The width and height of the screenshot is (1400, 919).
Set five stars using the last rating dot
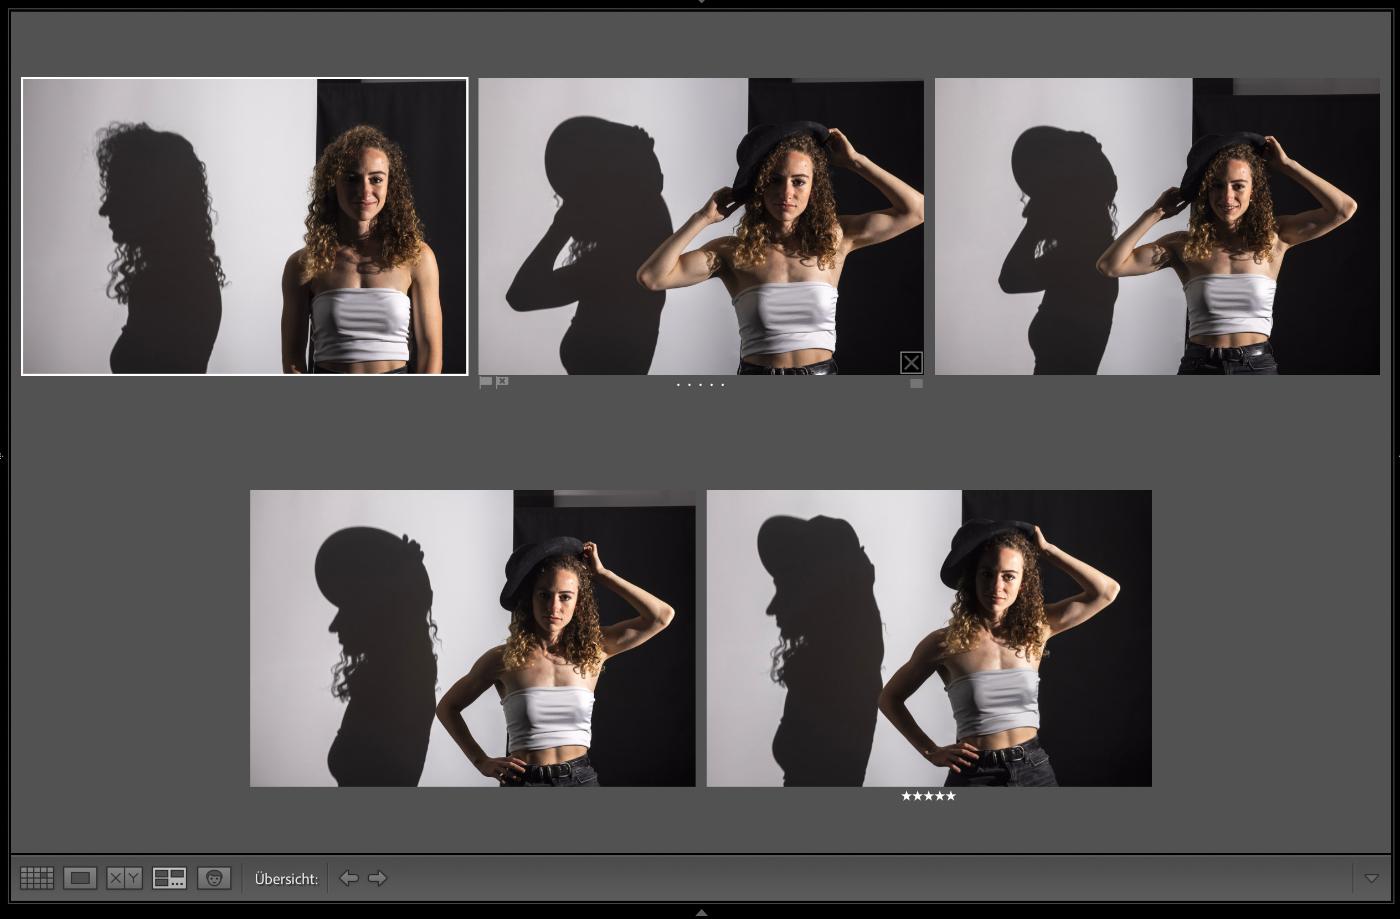[x=723, y=384]
